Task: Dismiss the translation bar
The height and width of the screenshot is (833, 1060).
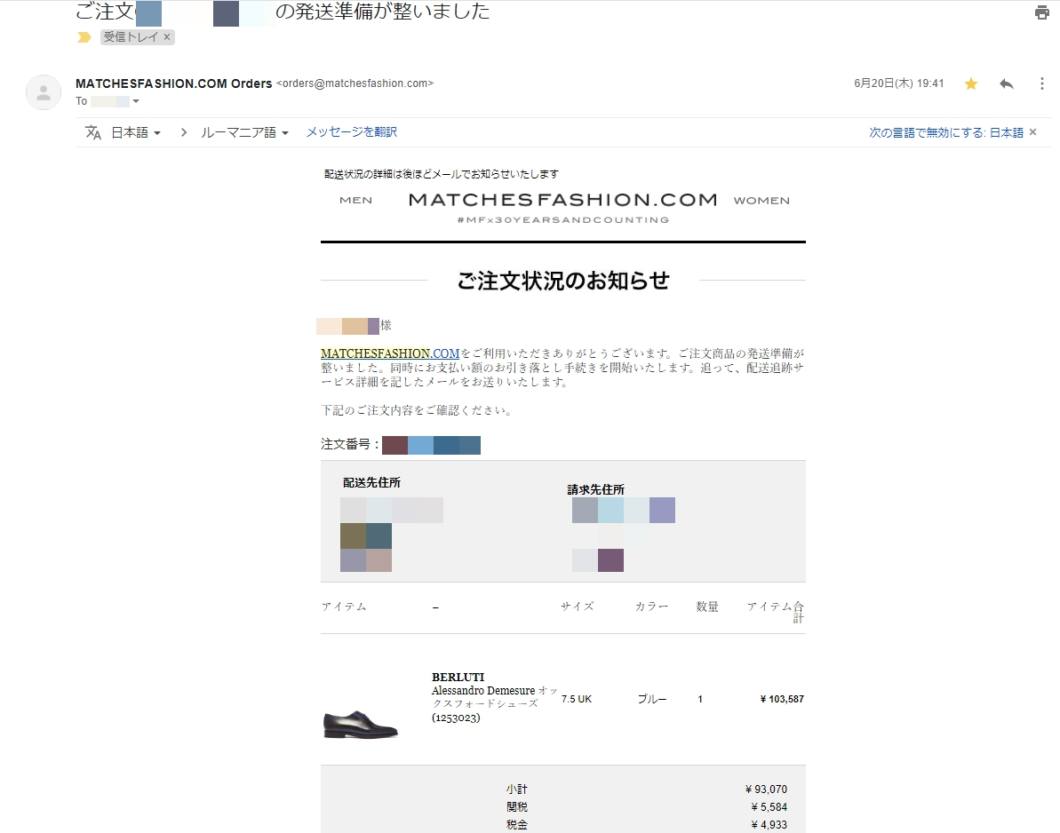Action: pos(1033,132)
